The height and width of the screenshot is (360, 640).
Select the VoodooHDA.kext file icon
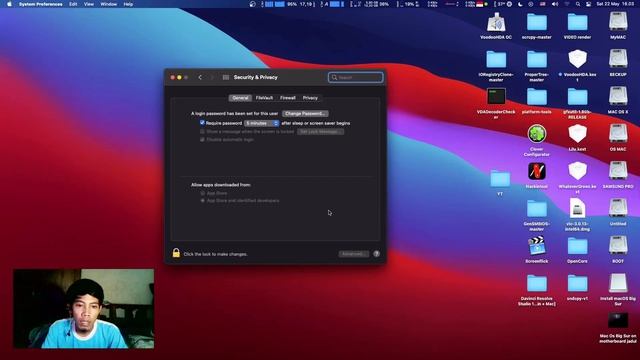[577, 59]
